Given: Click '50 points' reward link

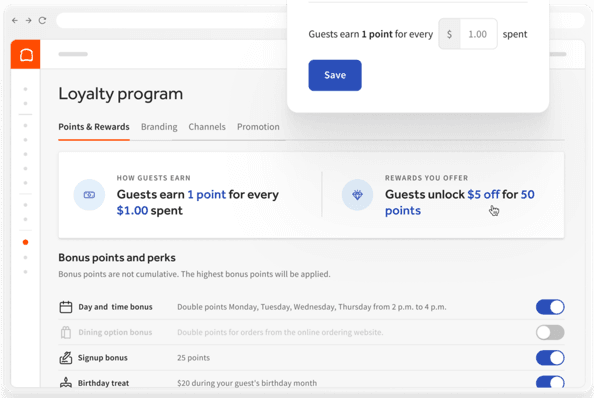Looking at the screenshot, I should coord(460,202).
